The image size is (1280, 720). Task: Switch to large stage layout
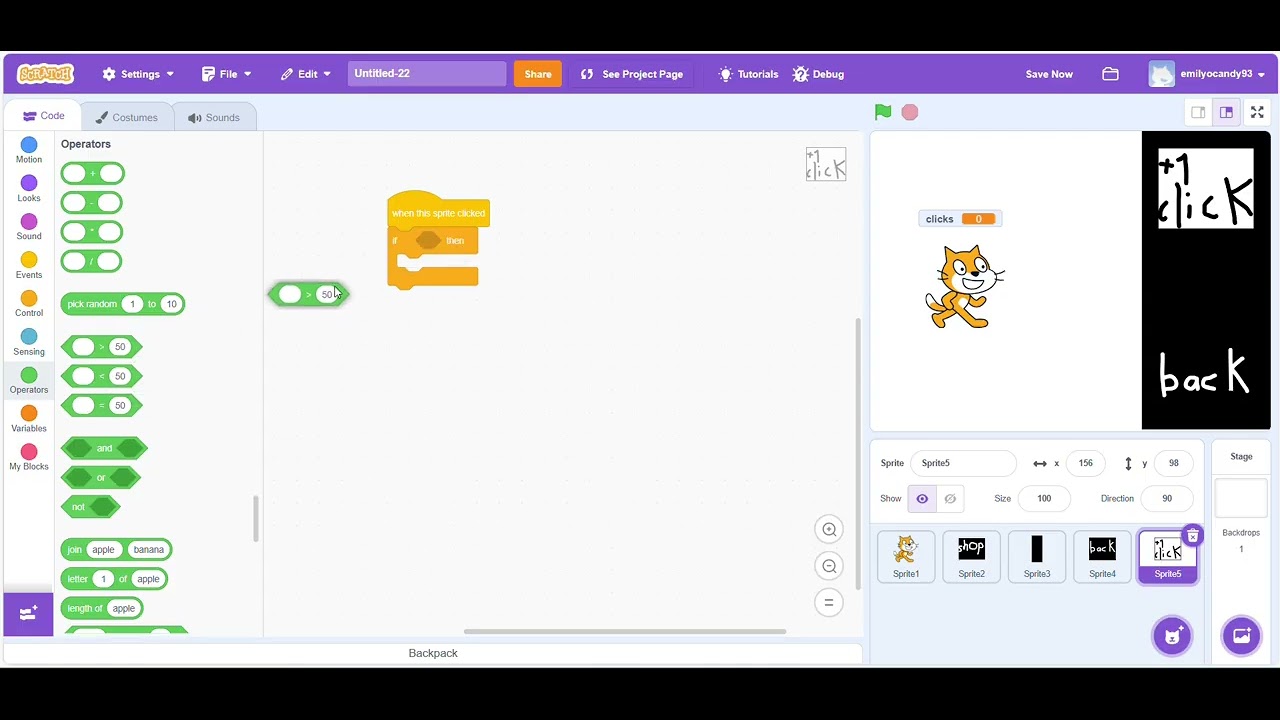point(1226,112)
